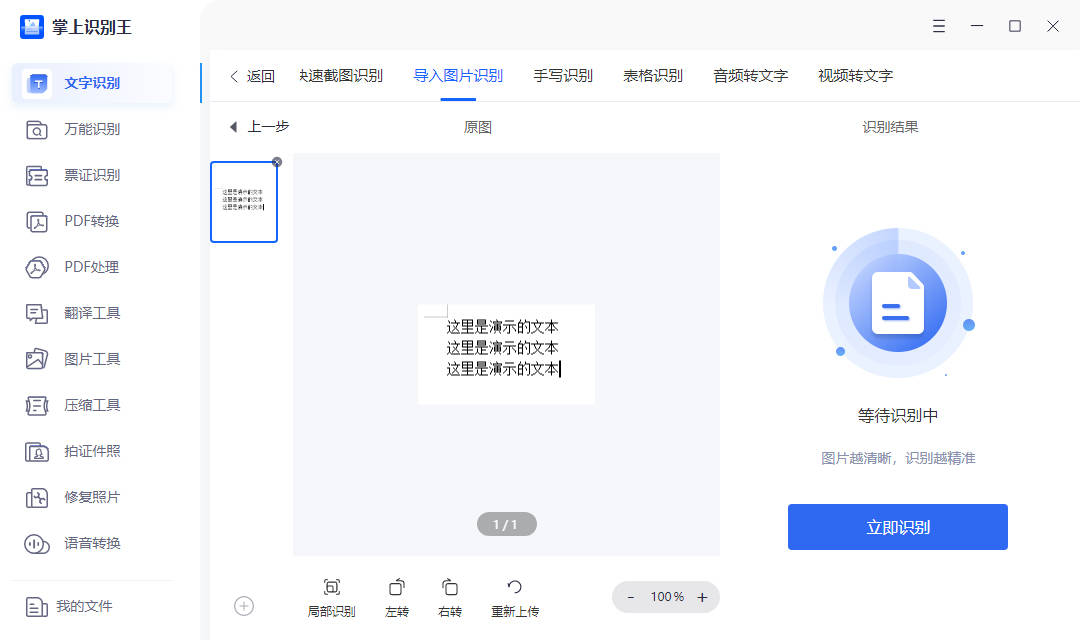
Task: Switch to the 表格识别 tab
Action: point(653,76)
